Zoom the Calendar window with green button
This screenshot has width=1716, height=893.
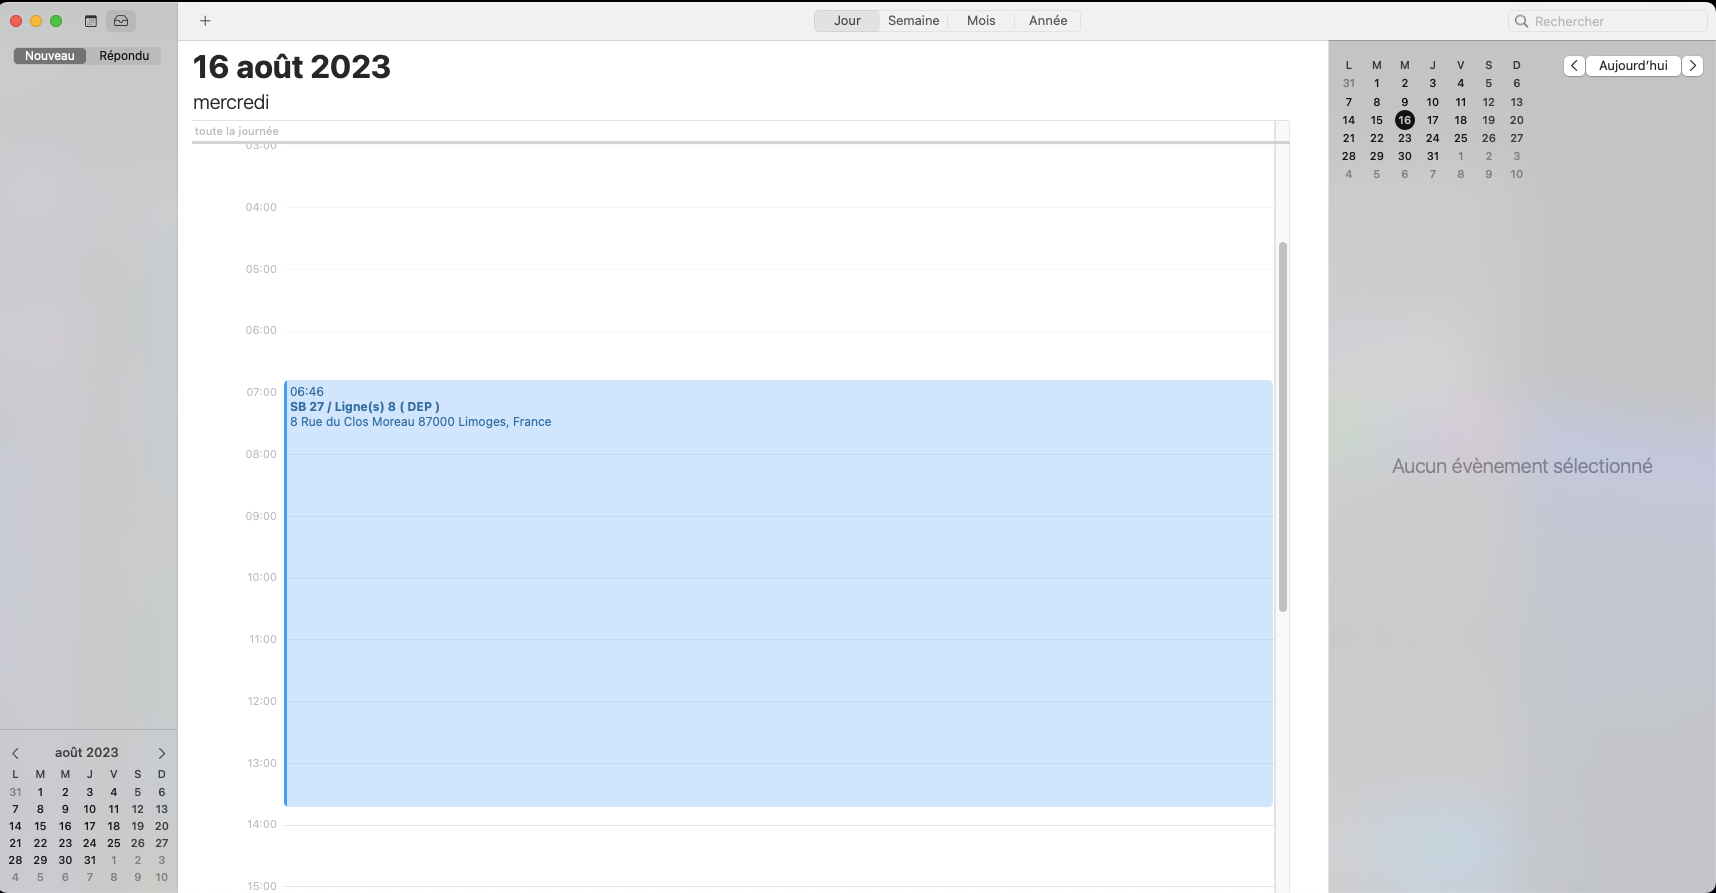pos(56,21)
